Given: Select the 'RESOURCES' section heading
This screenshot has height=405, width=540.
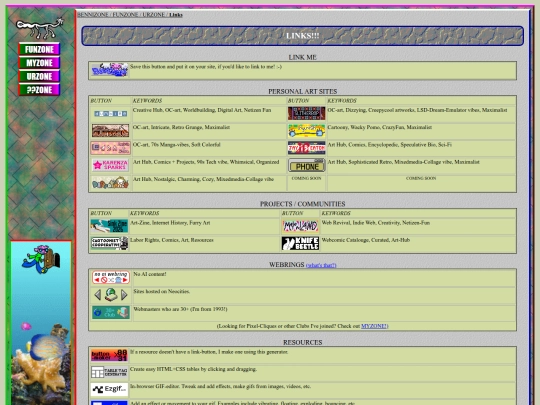Looking at the screenshot, I should click(x=302, y=342).
